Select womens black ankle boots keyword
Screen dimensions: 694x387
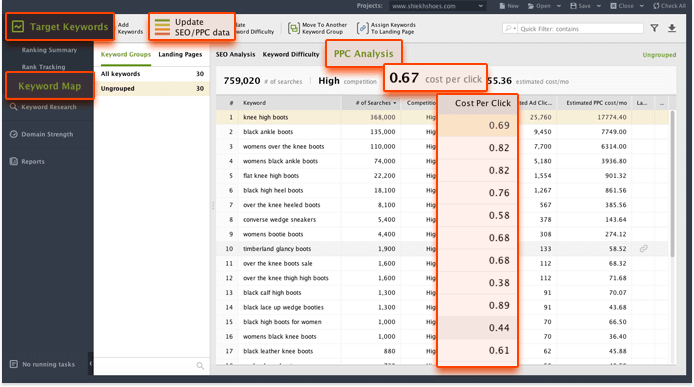(x=280, y=161)
